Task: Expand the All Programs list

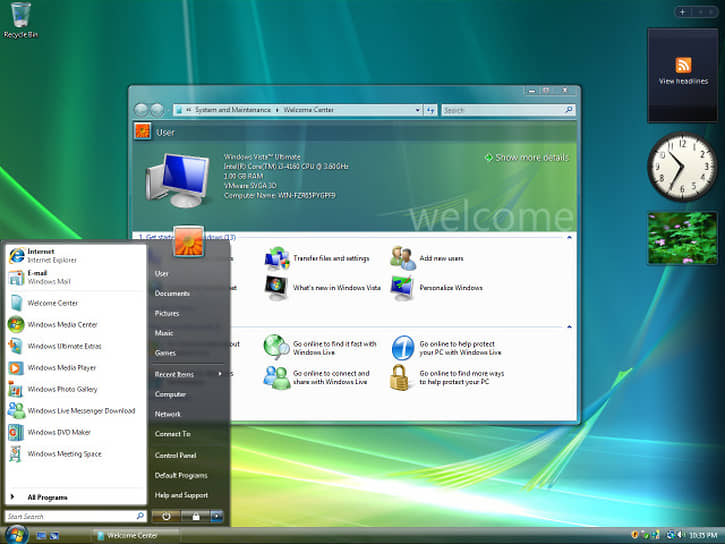Action: [47, 496]
